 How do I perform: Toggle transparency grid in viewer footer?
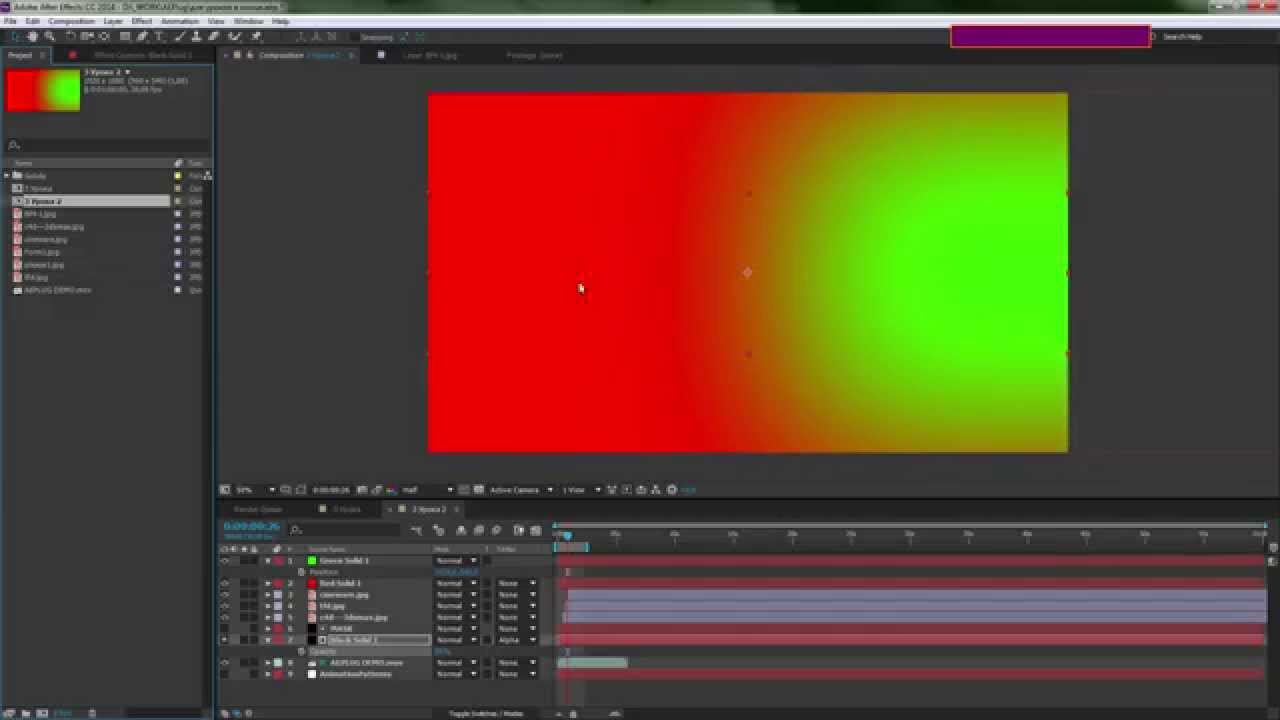click(477, 490)
